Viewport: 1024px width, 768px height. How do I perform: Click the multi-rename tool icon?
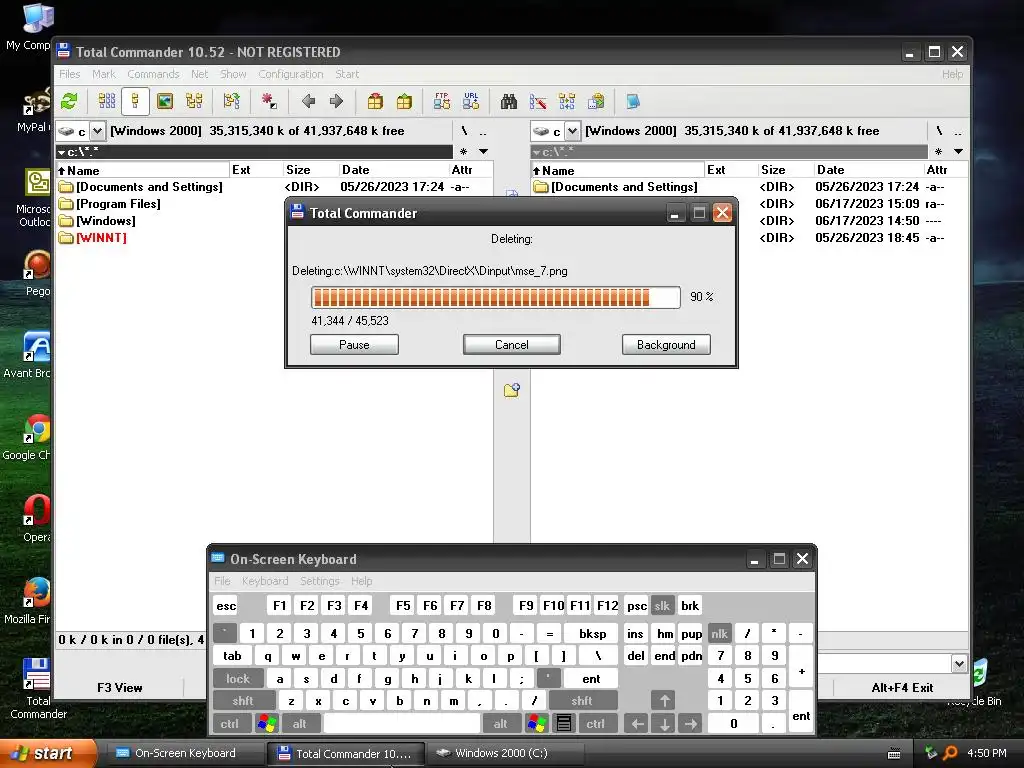point(538,101)
